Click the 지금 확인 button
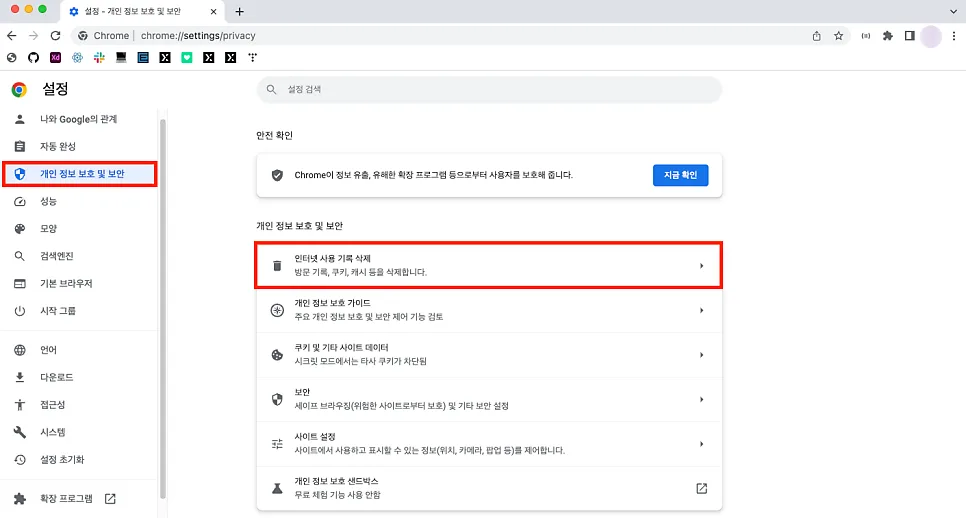Viewport: 966px width, 518px height. pyautogui.click(x=680, y=175)
